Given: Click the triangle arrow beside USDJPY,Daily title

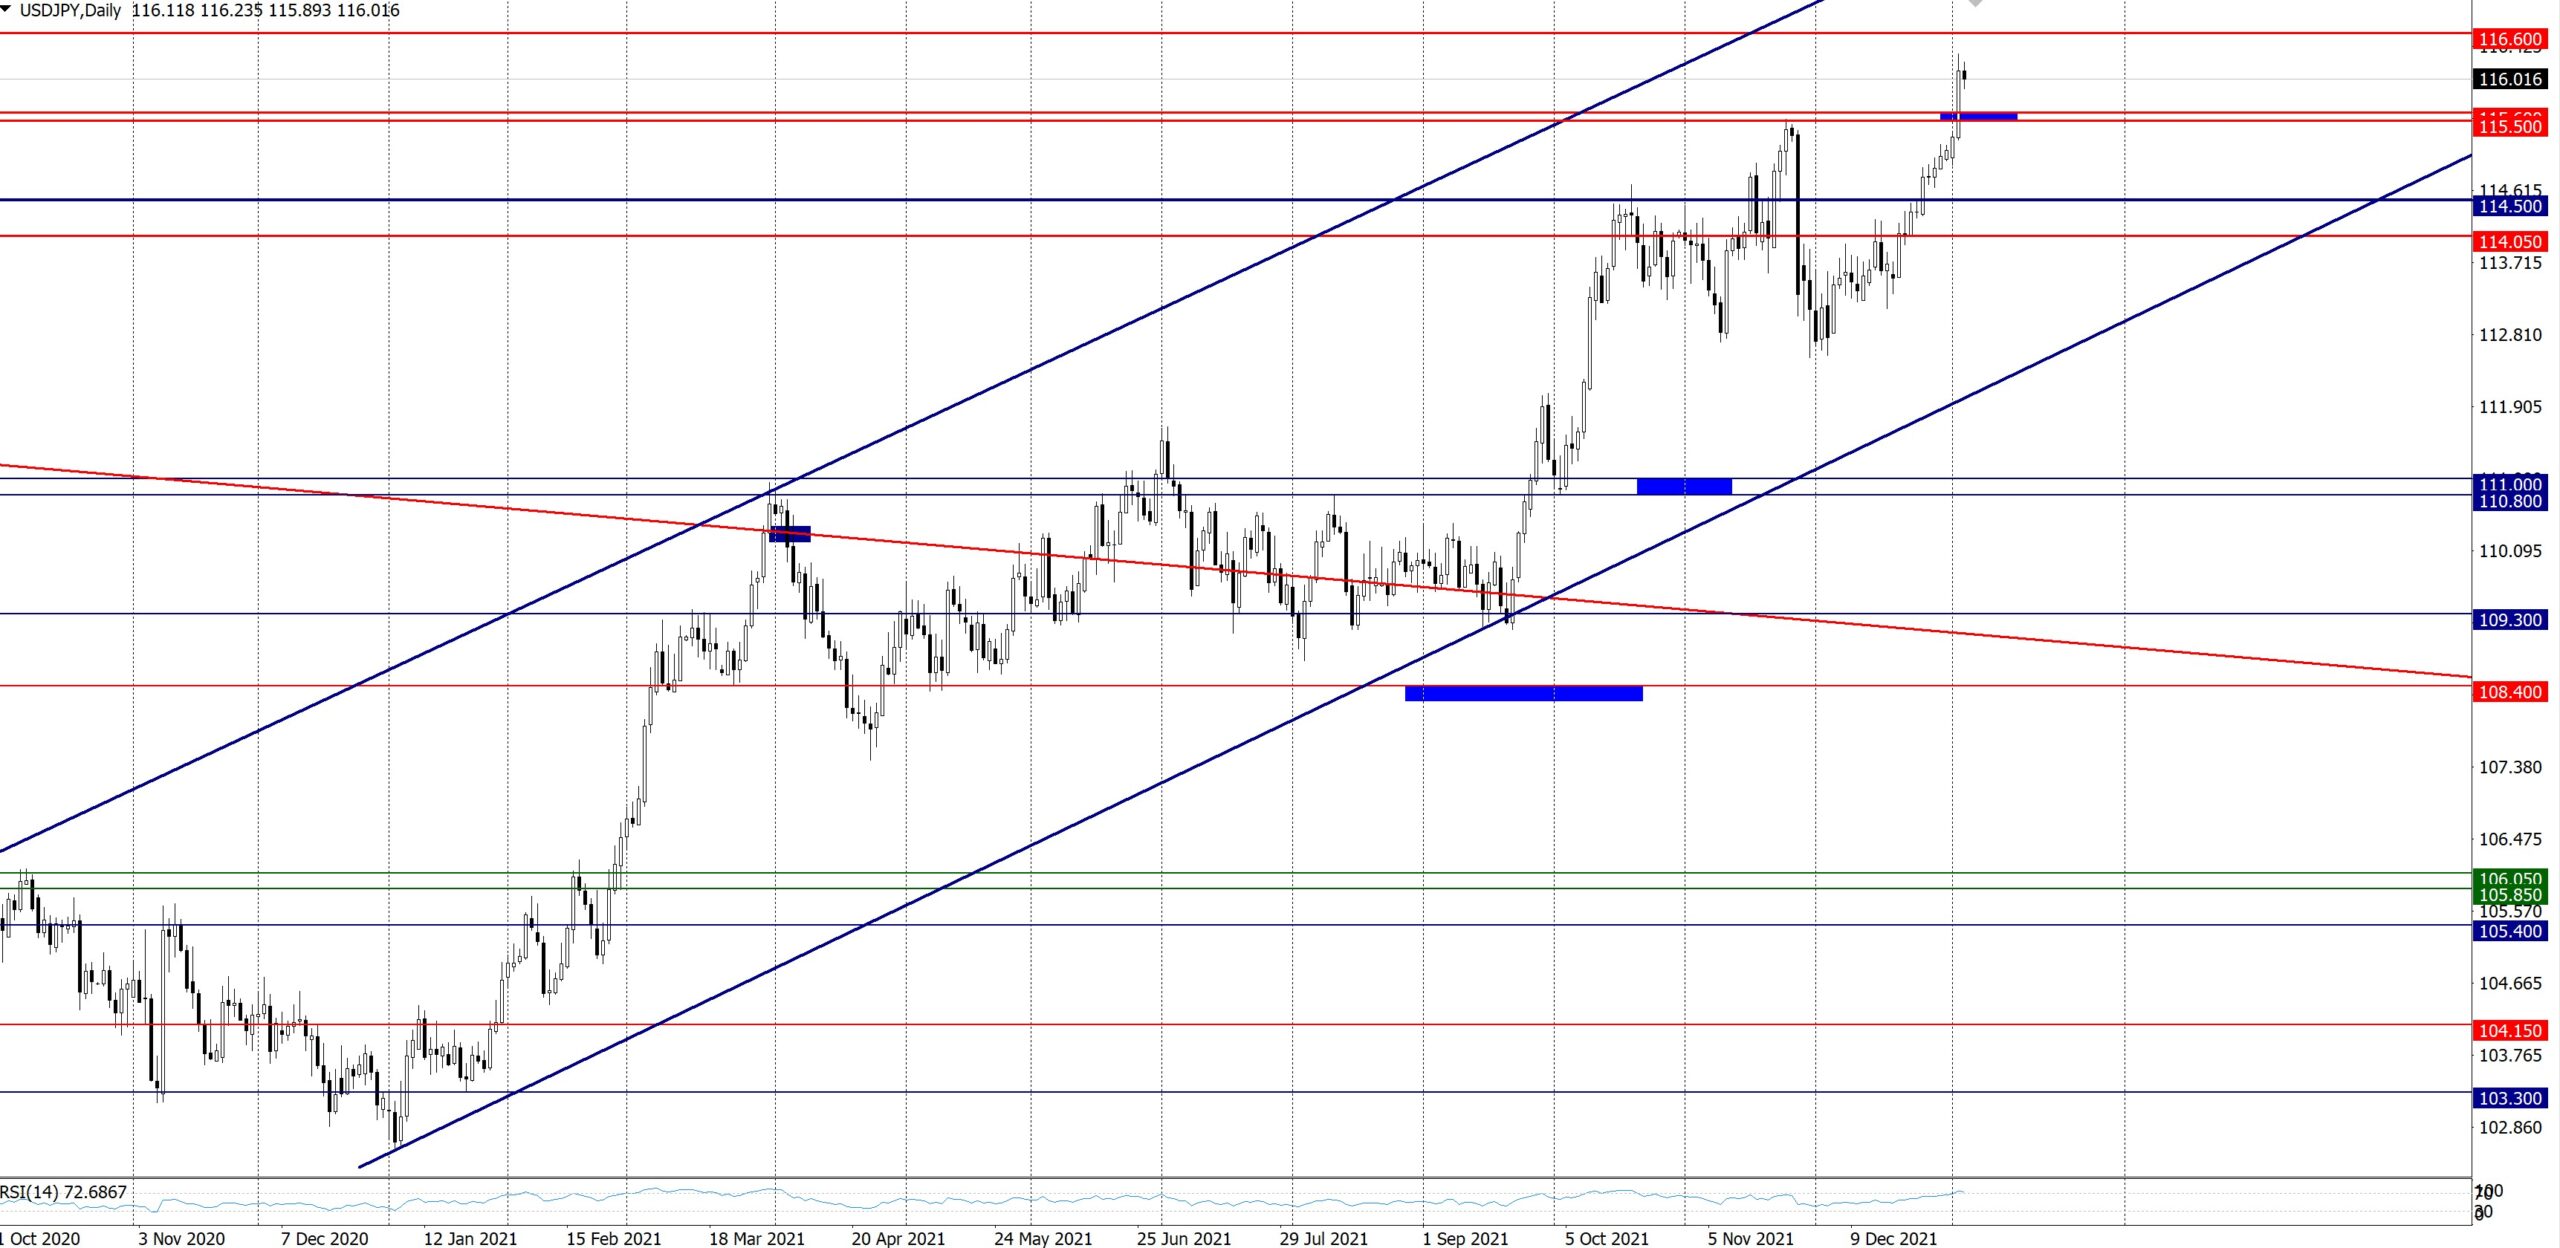Looking at the screenshot, I should pos(7,9).
